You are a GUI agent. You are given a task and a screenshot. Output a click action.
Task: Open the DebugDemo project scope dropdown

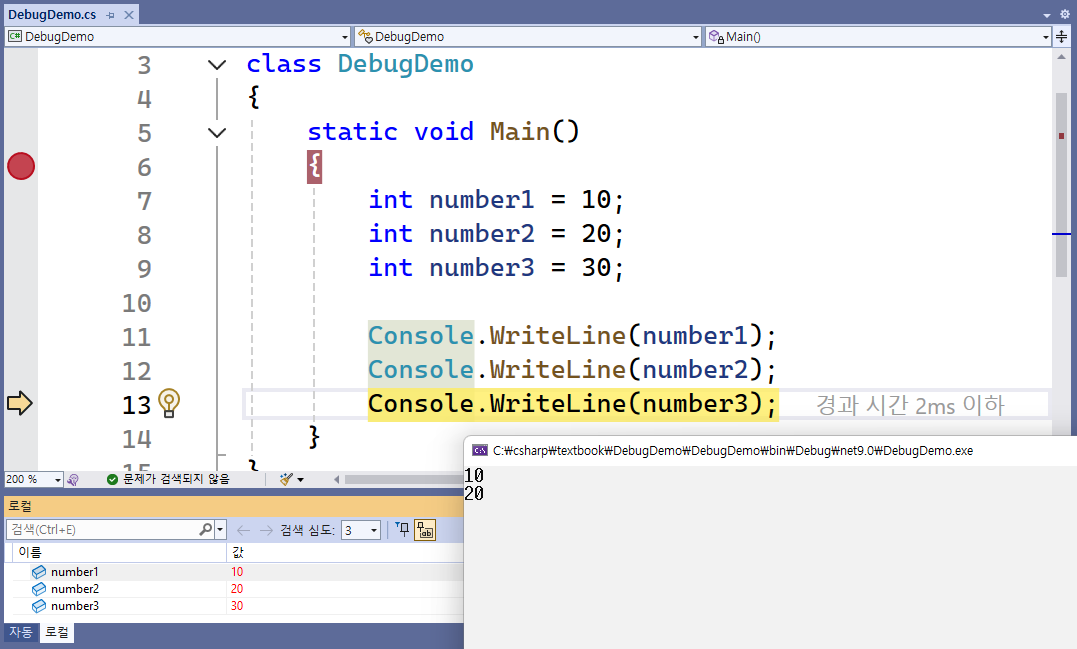[344, 37]
